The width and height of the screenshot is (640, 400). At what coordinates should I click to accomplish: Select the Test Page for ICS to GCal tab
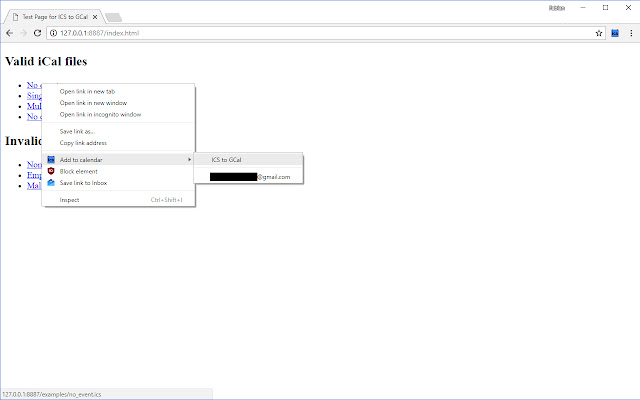coord(53,17)
